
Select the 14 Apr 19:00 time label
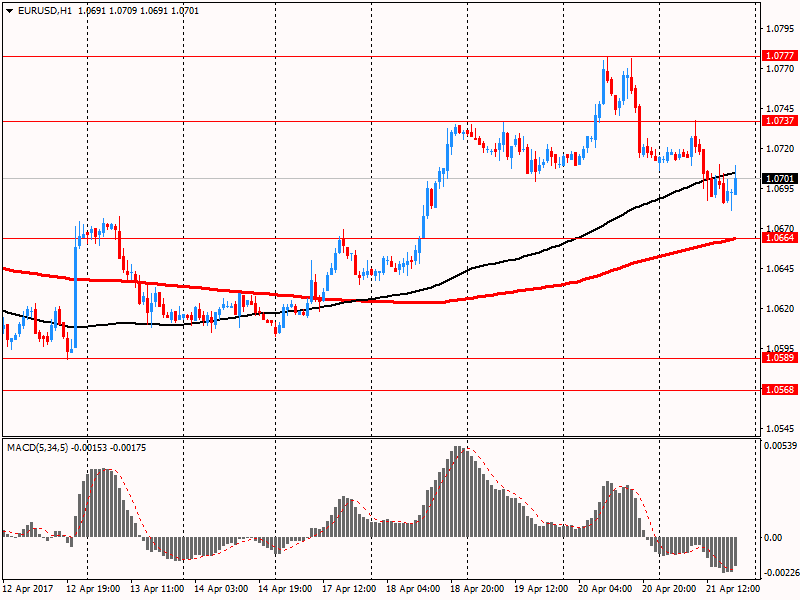285,588
